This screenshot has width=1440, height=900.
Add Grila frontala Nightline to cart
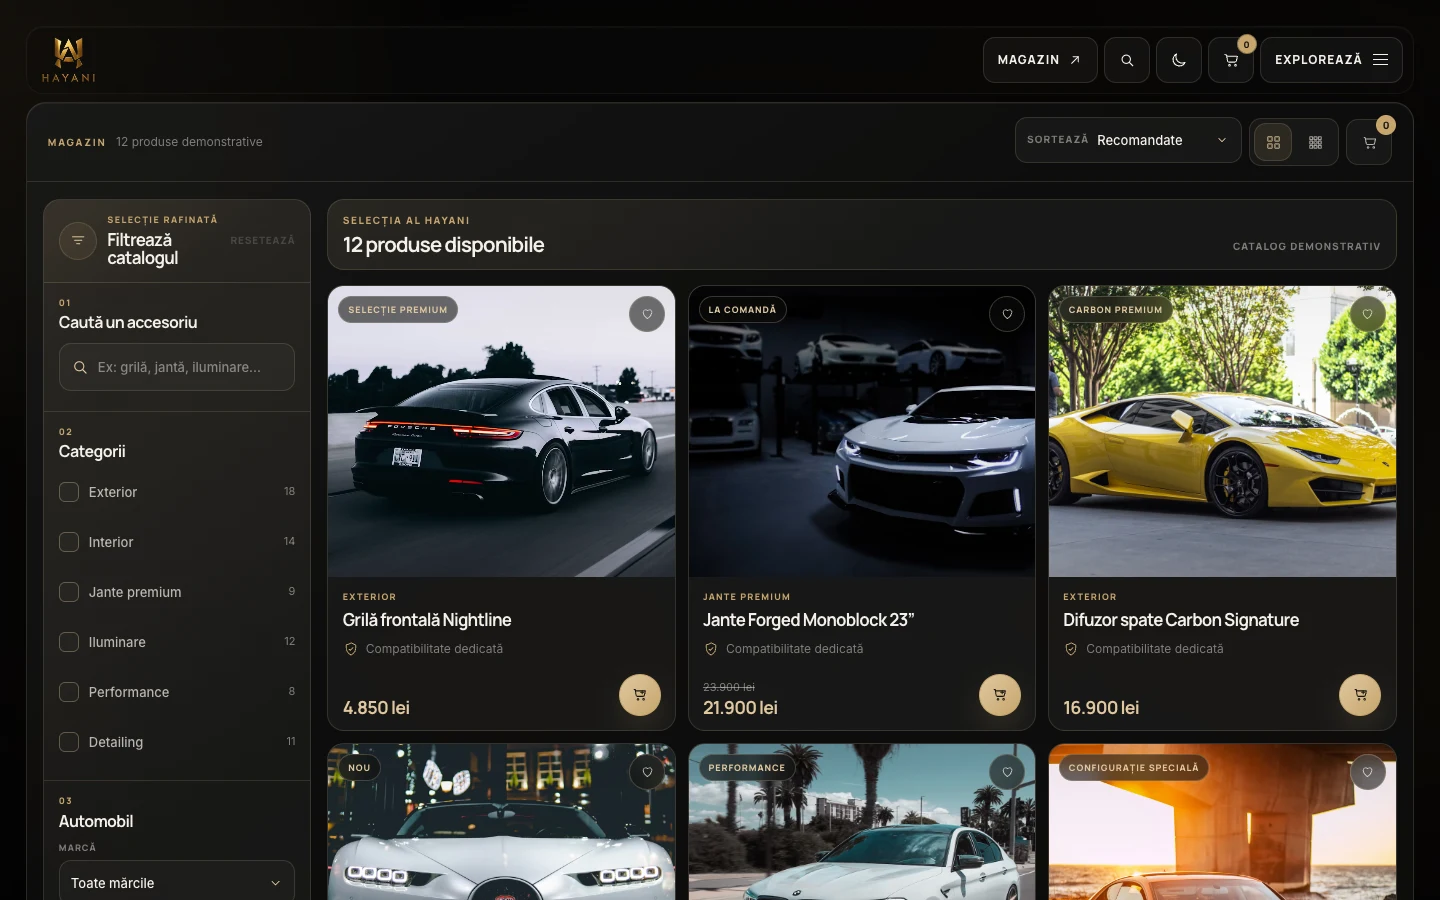tap(640, 695)
